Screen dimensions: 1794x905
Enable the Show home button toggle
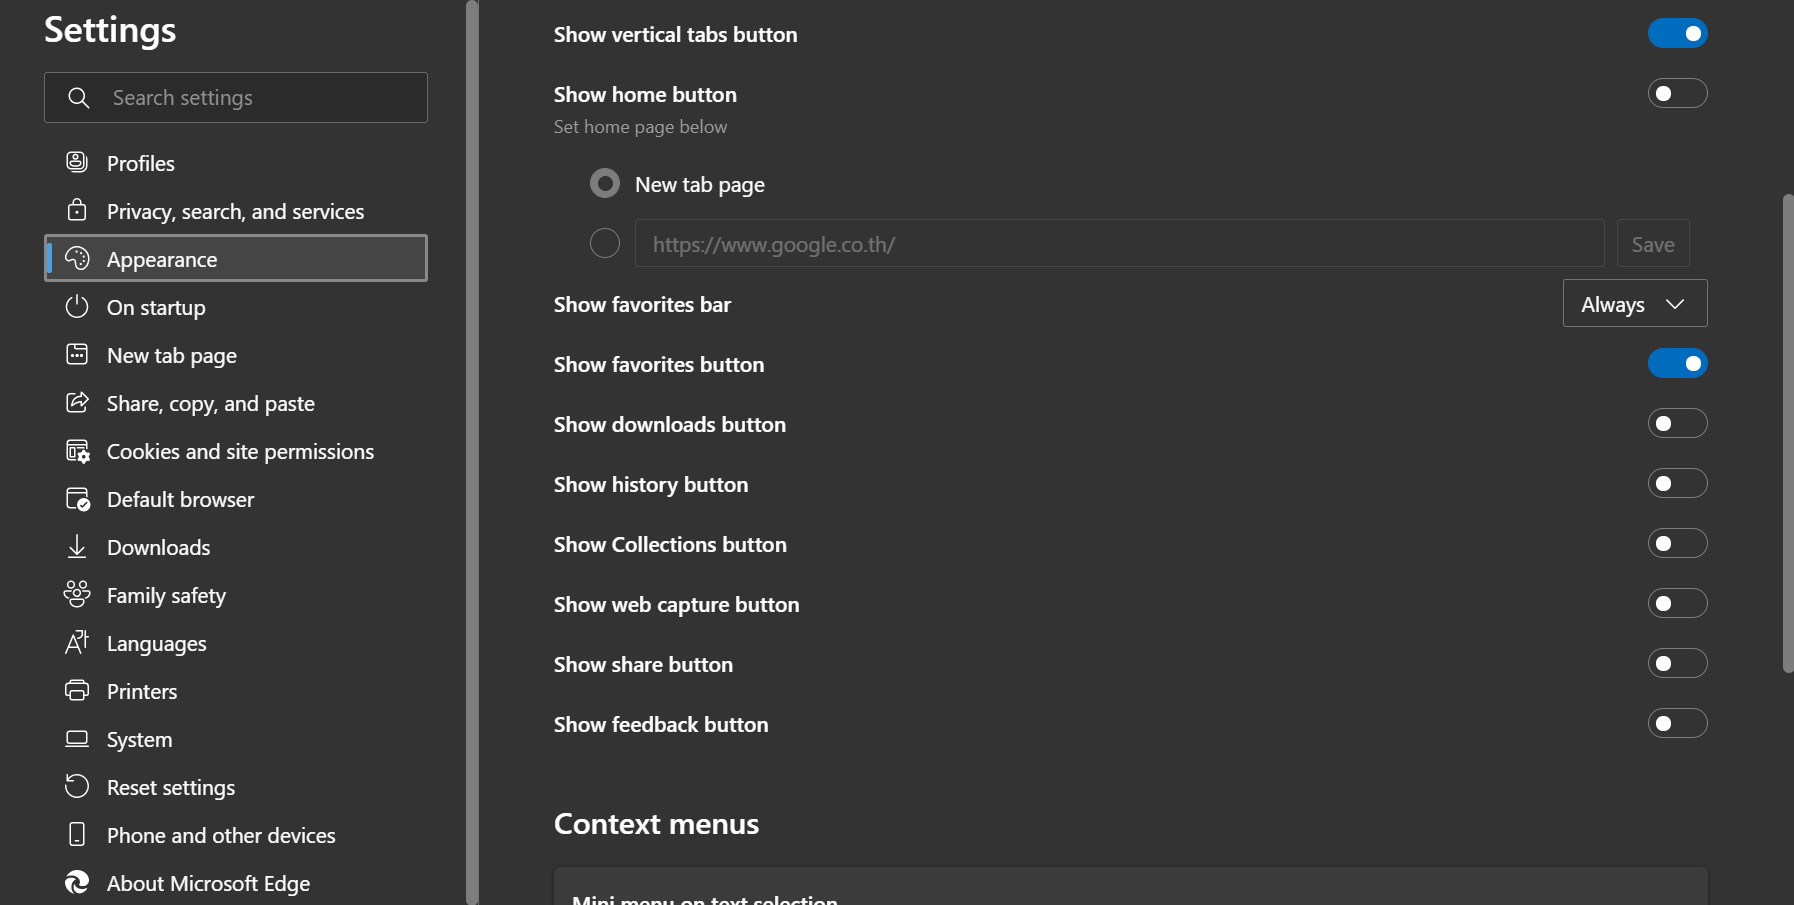coord(1677,93)
